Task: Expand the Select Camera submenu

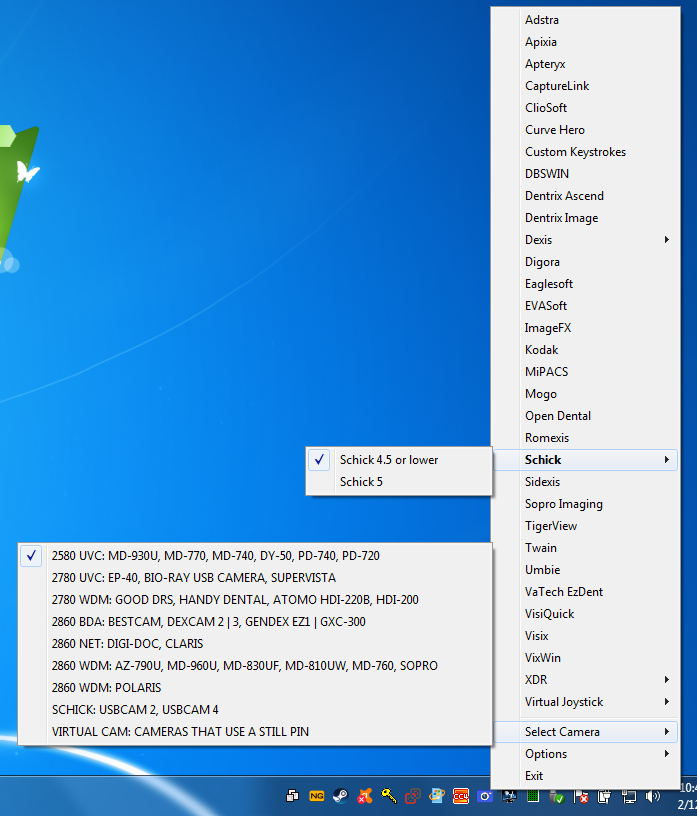Action: (x=586, y=732)
